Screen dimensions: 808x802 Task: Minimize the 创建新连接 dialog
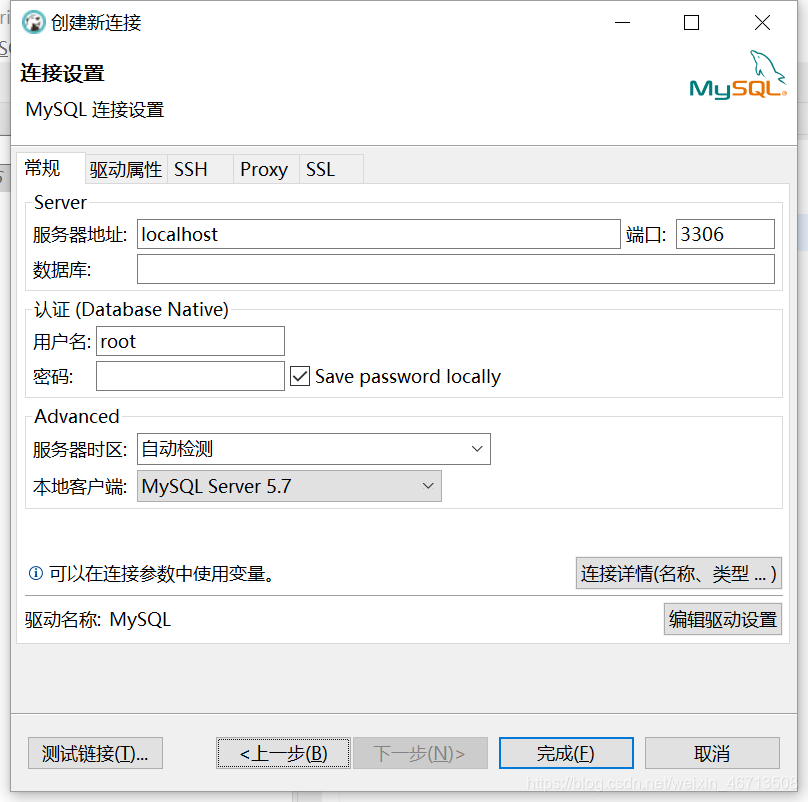(622, 23)
